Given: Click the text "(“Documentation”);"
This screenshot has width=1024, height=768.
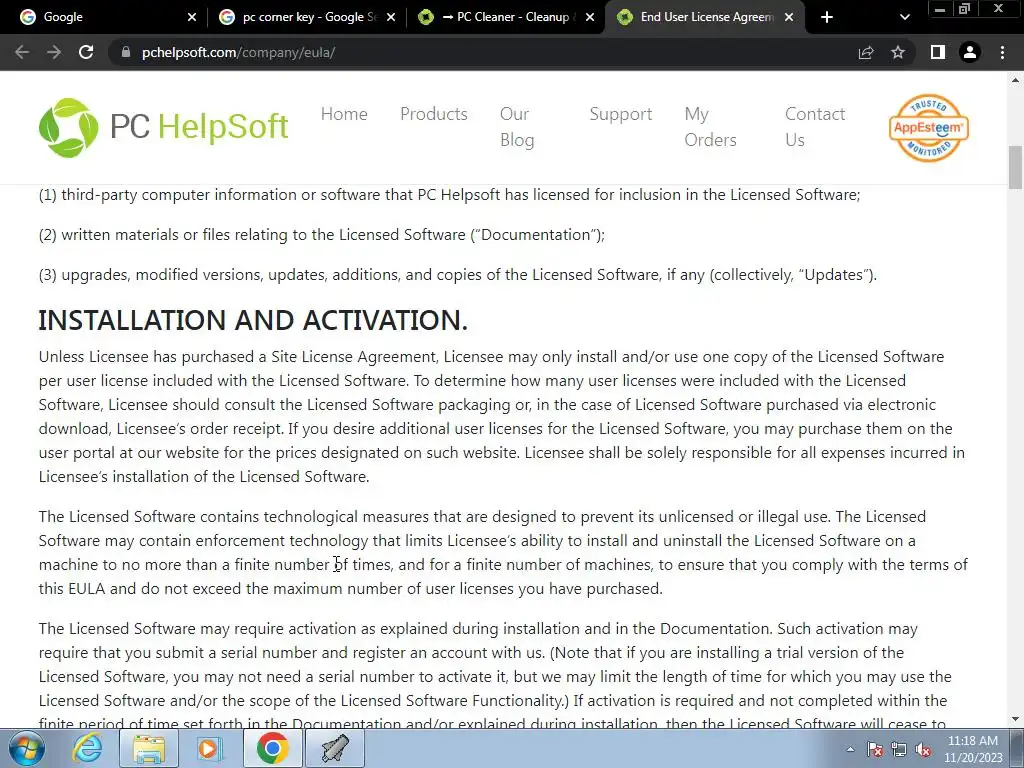Looking at the screenshot, I should 537,235.
